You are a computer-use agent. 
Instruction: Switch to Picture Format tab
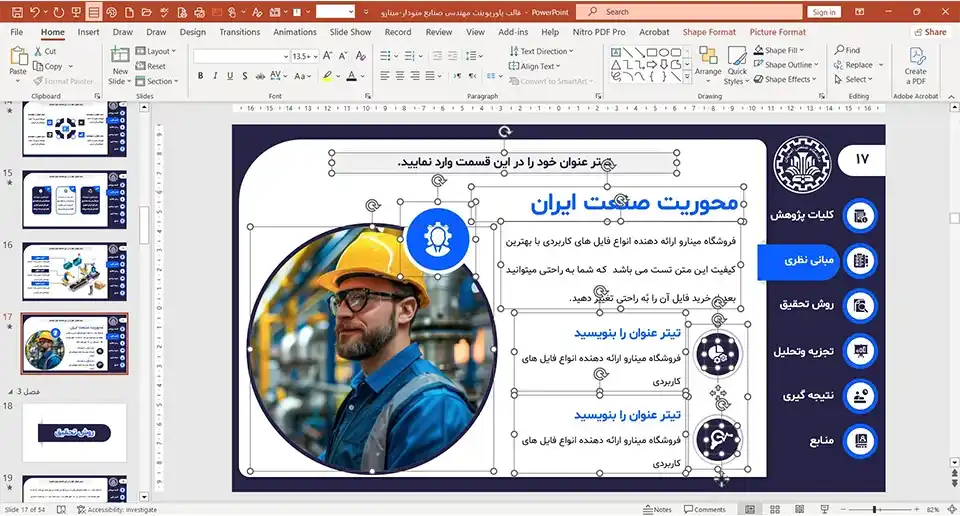coord(778,32)
